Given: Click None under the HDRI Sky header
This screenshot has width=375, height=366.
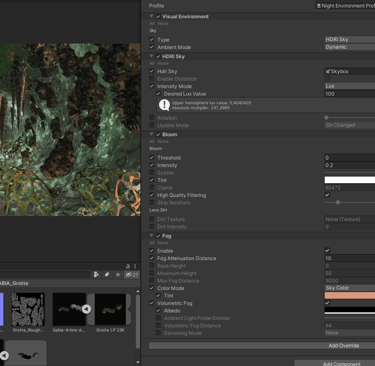Looking at the screenshot, I should click(163, 63).
